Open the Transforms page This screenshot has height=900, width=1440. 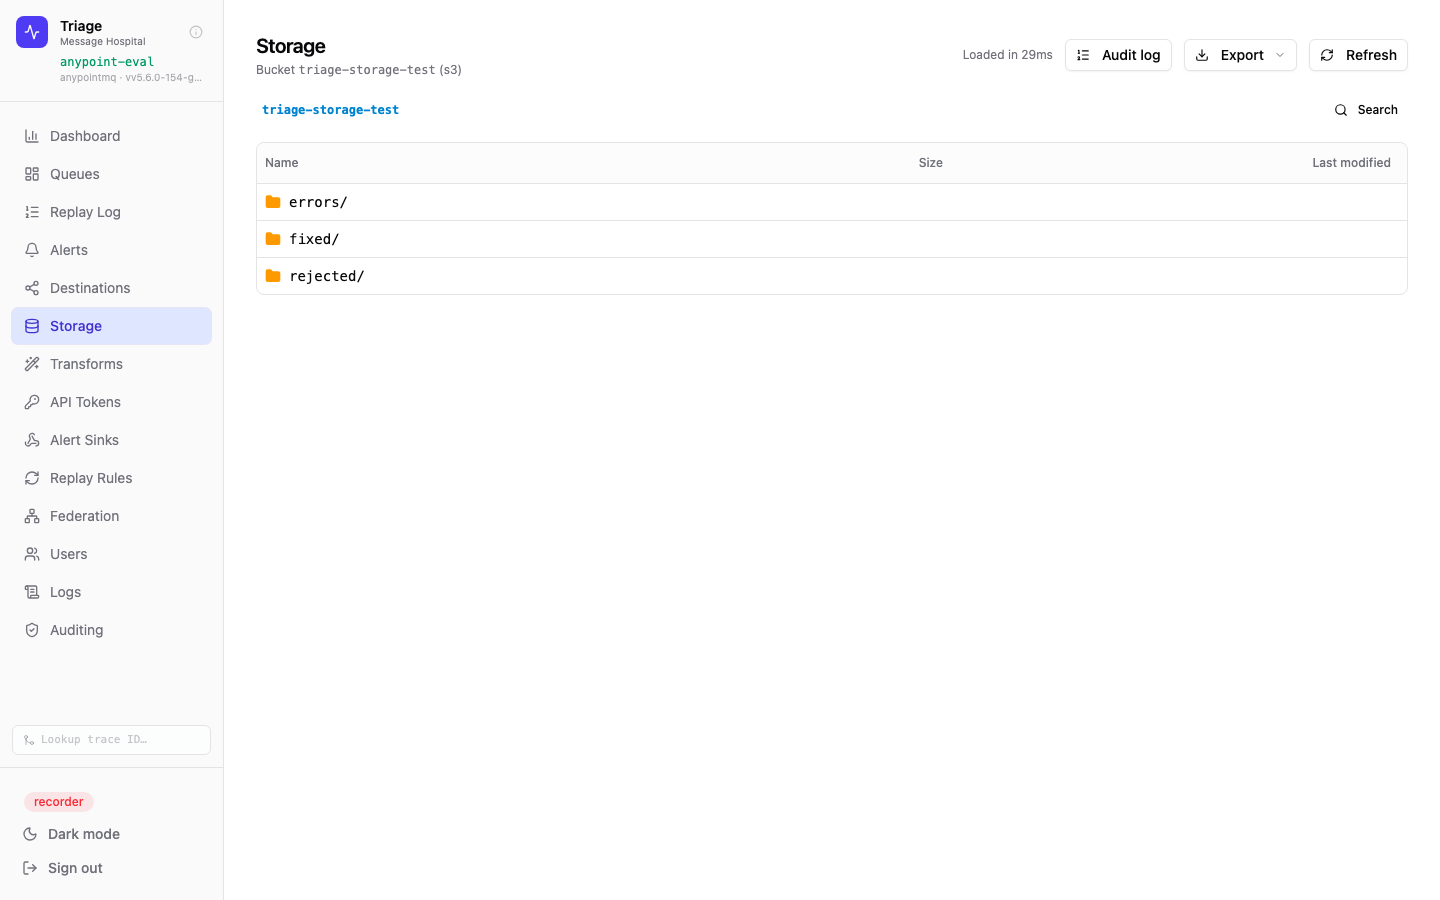pos(111,364)
